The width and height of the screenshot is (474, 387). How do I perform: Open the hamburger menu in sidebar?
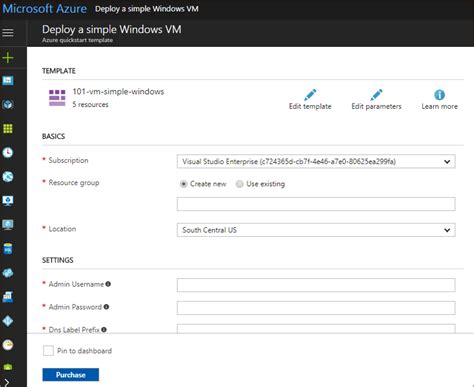[8, 32]
